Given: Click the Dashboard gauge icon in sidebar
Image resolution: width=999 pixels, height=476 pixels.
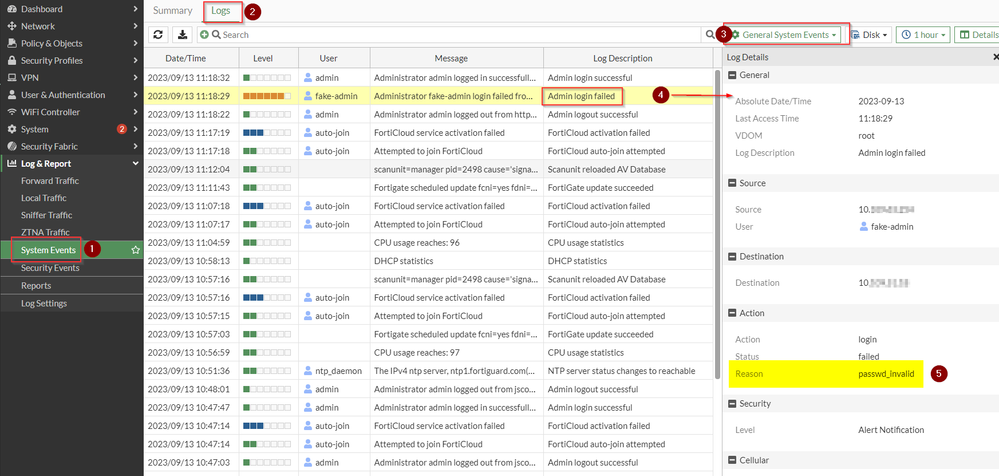Looking at the screenshot, I should 12,9.
